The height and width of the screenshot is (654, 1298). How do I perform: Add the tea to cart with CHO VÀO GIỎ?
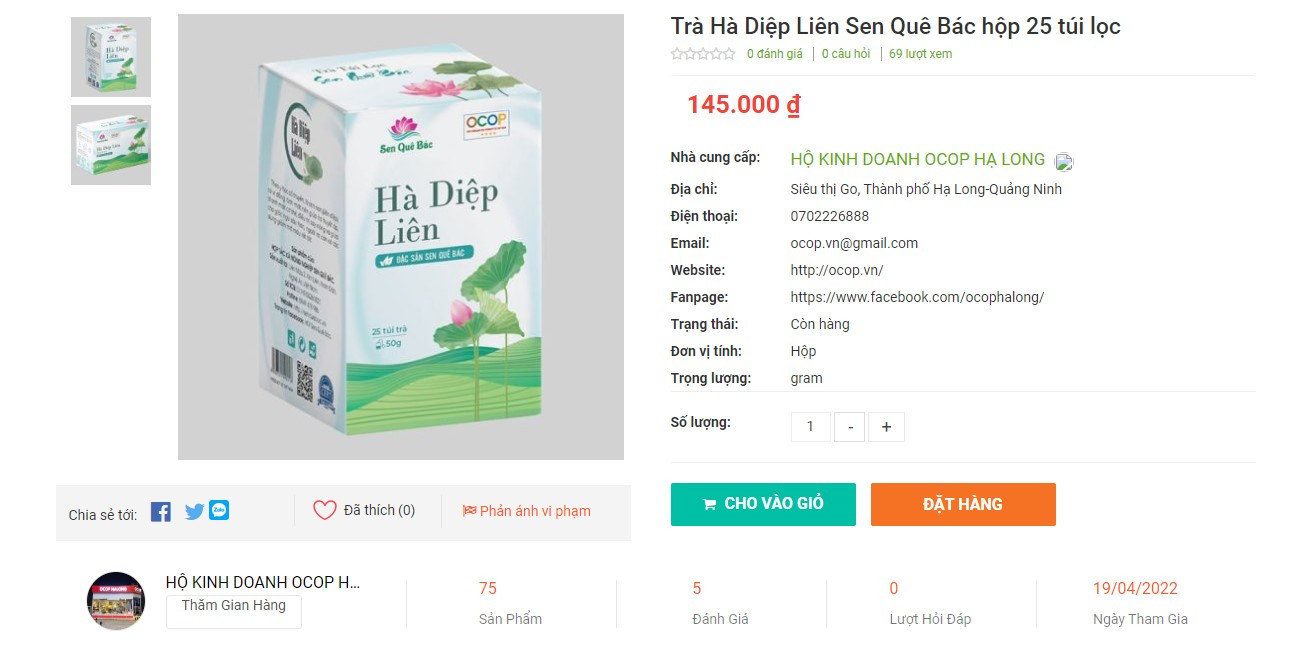763,504
